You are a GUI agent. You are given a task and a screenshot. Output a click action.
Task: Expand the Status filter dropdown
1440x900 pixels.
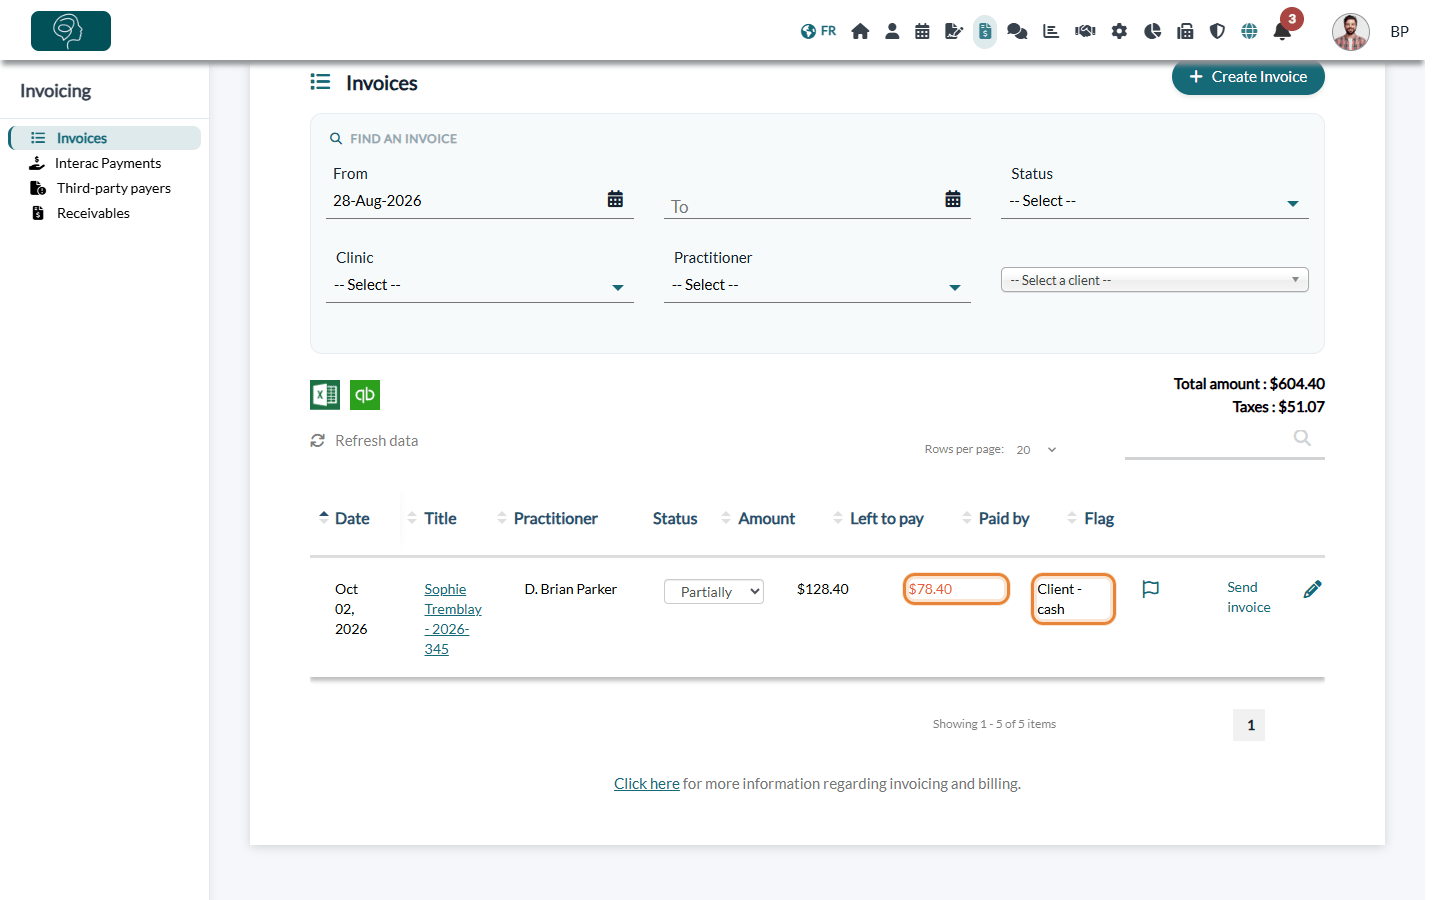(1155, 201)
